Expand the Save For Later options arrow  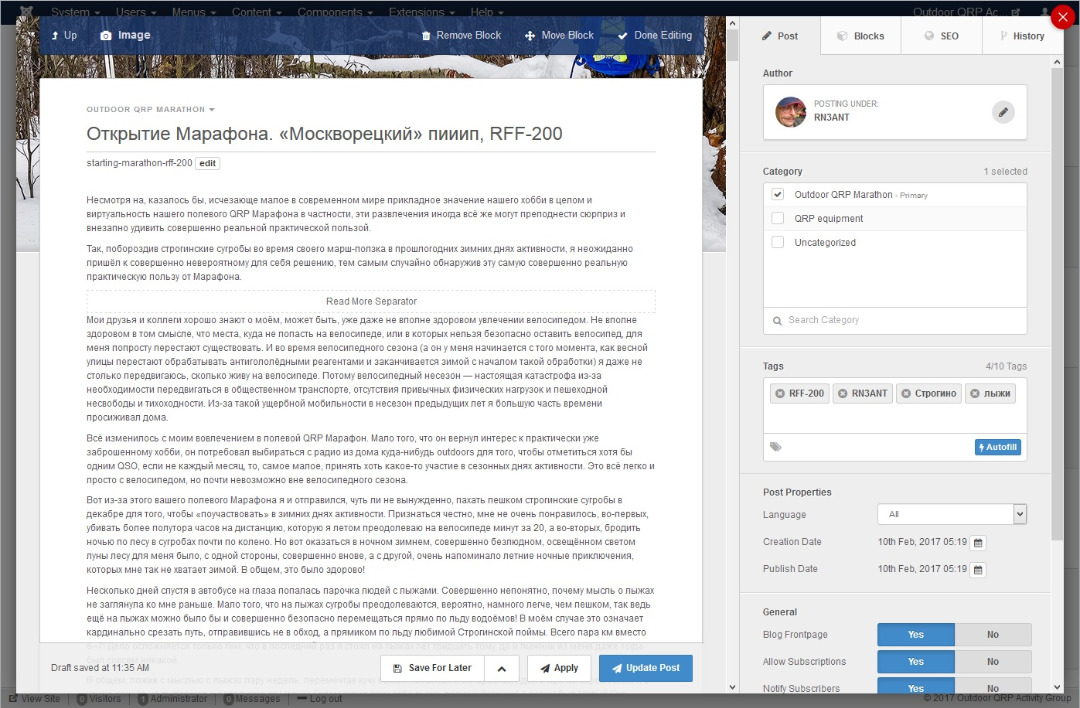501,668
